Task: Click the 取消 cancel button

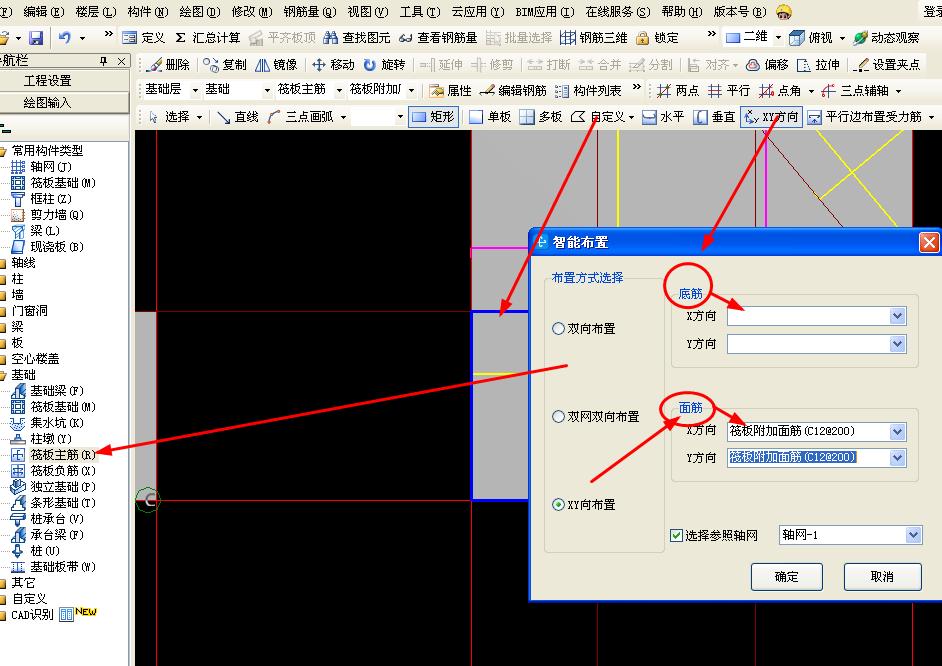Action: (882, 577)
